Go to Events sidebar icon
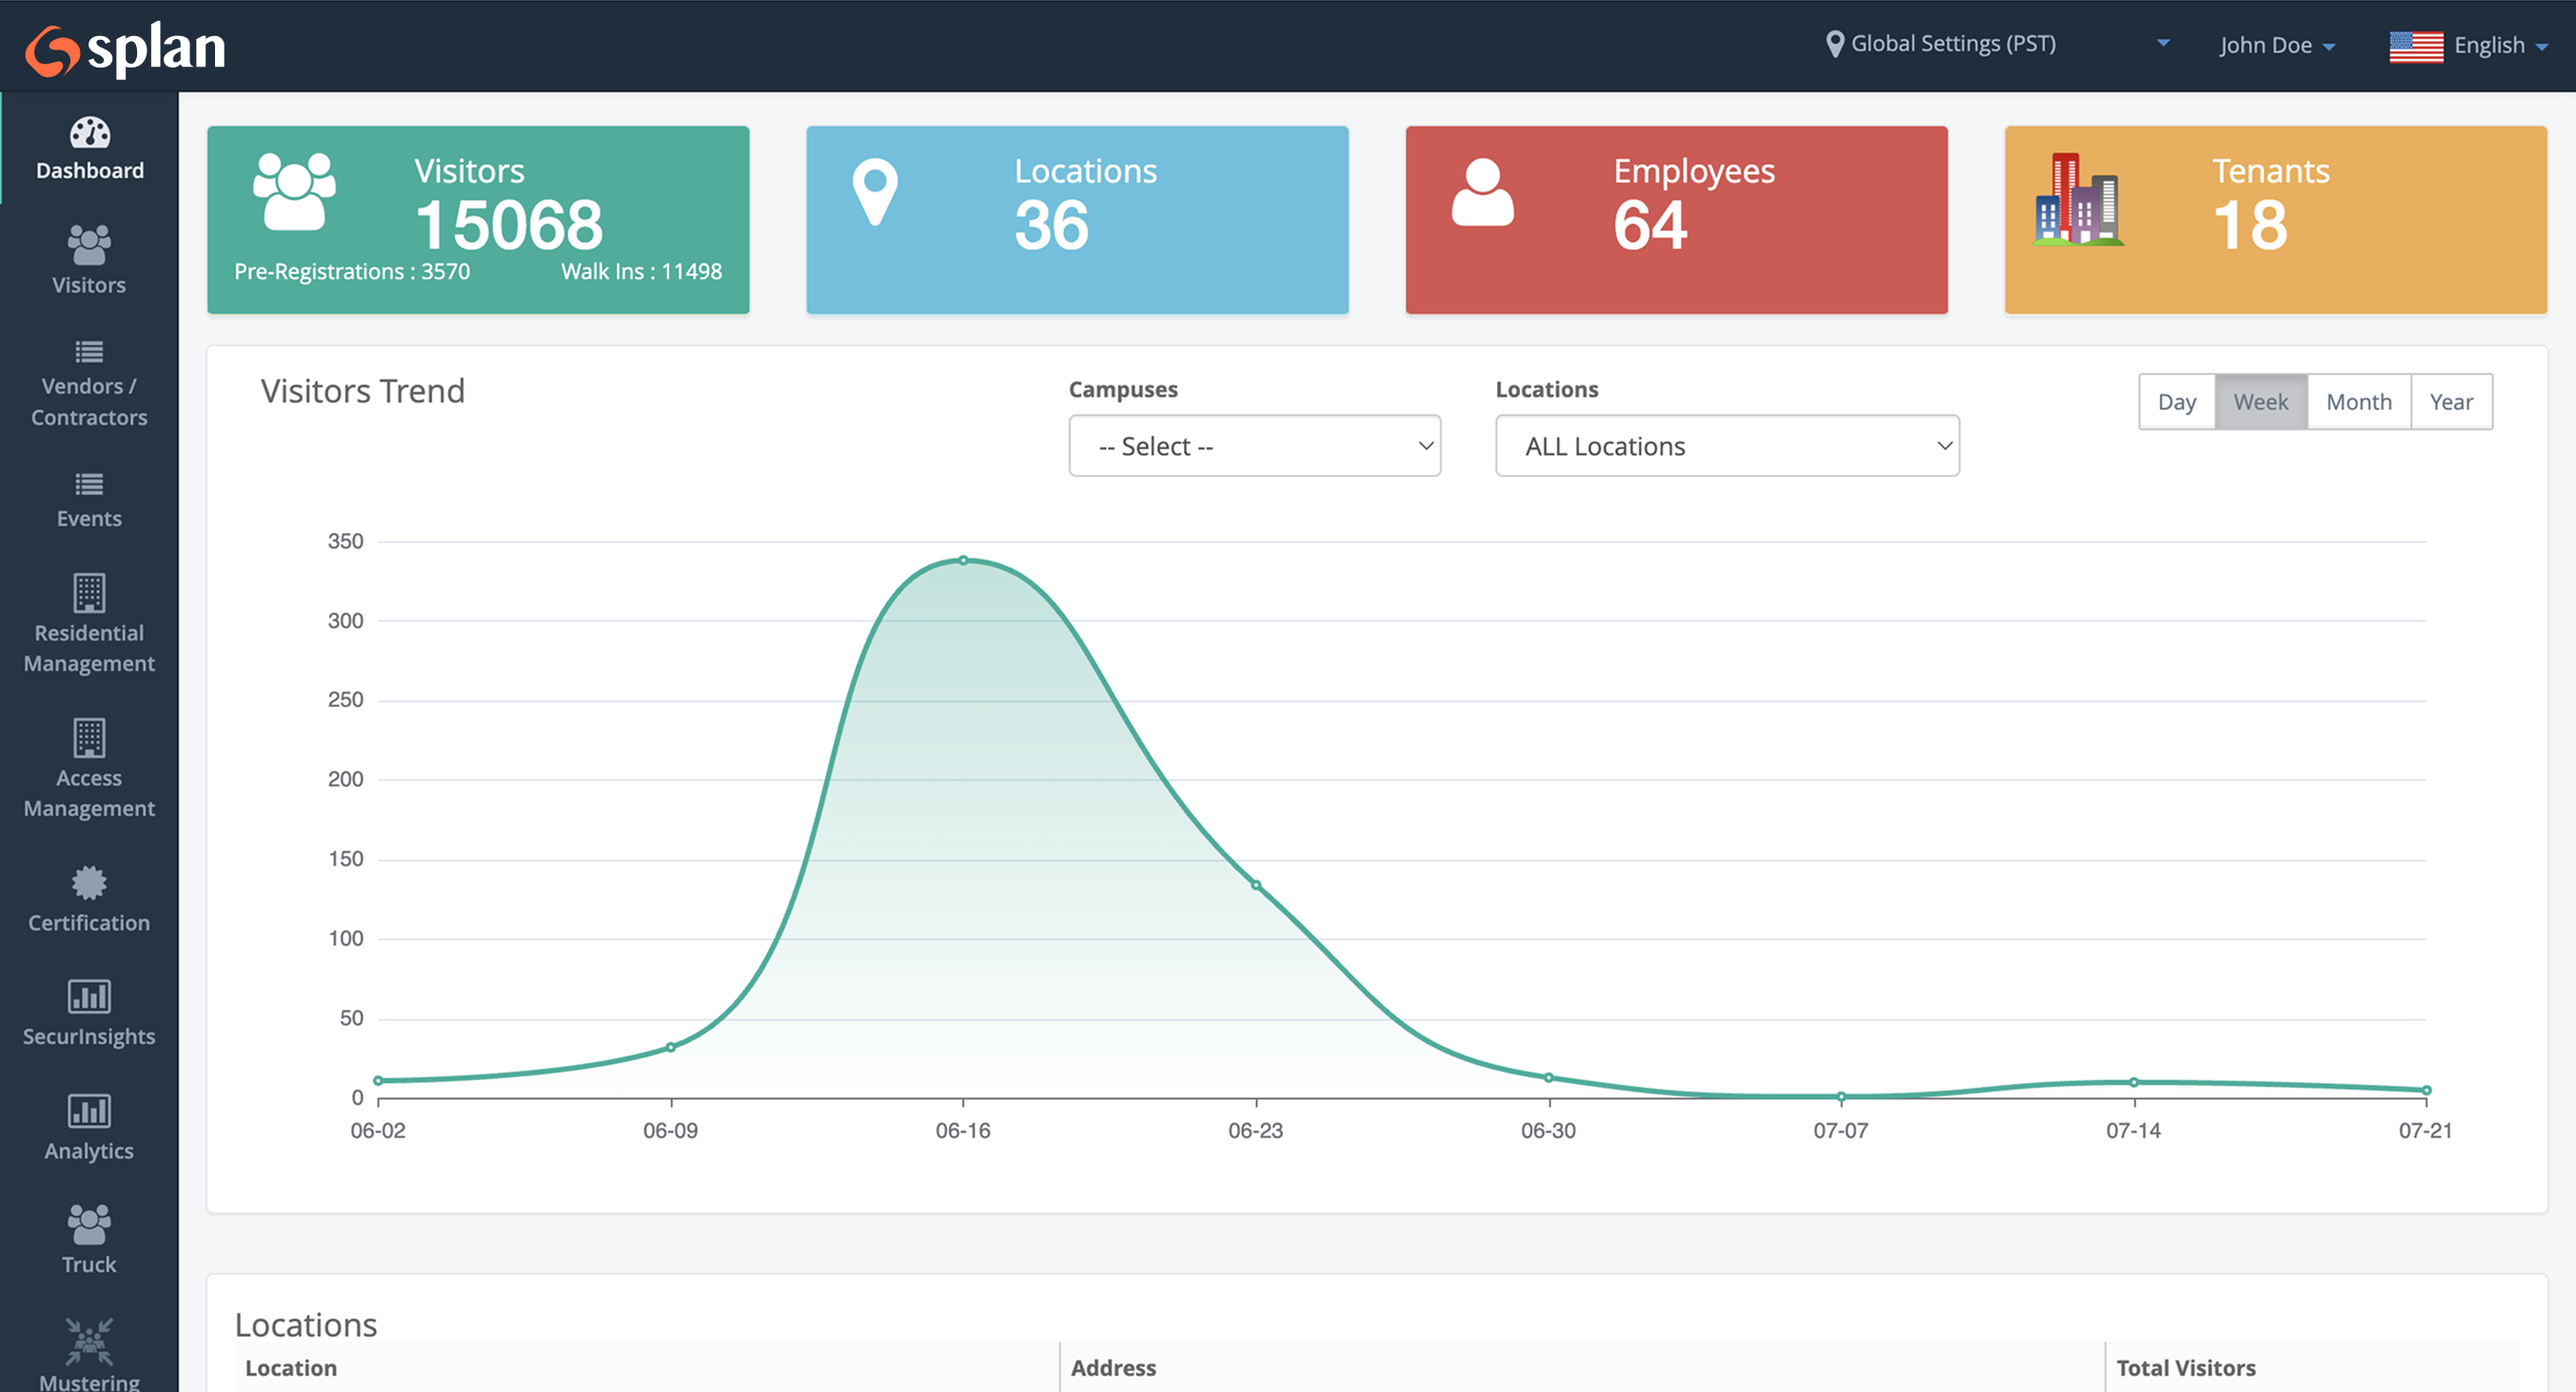The image size is (2576, 1392). pyautogui.click(x=89, y=485)
